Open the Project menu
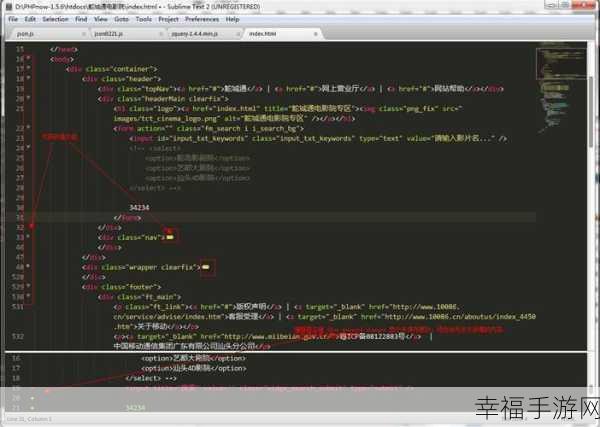This screenshot has height=427, width=600. click(168, 19)
